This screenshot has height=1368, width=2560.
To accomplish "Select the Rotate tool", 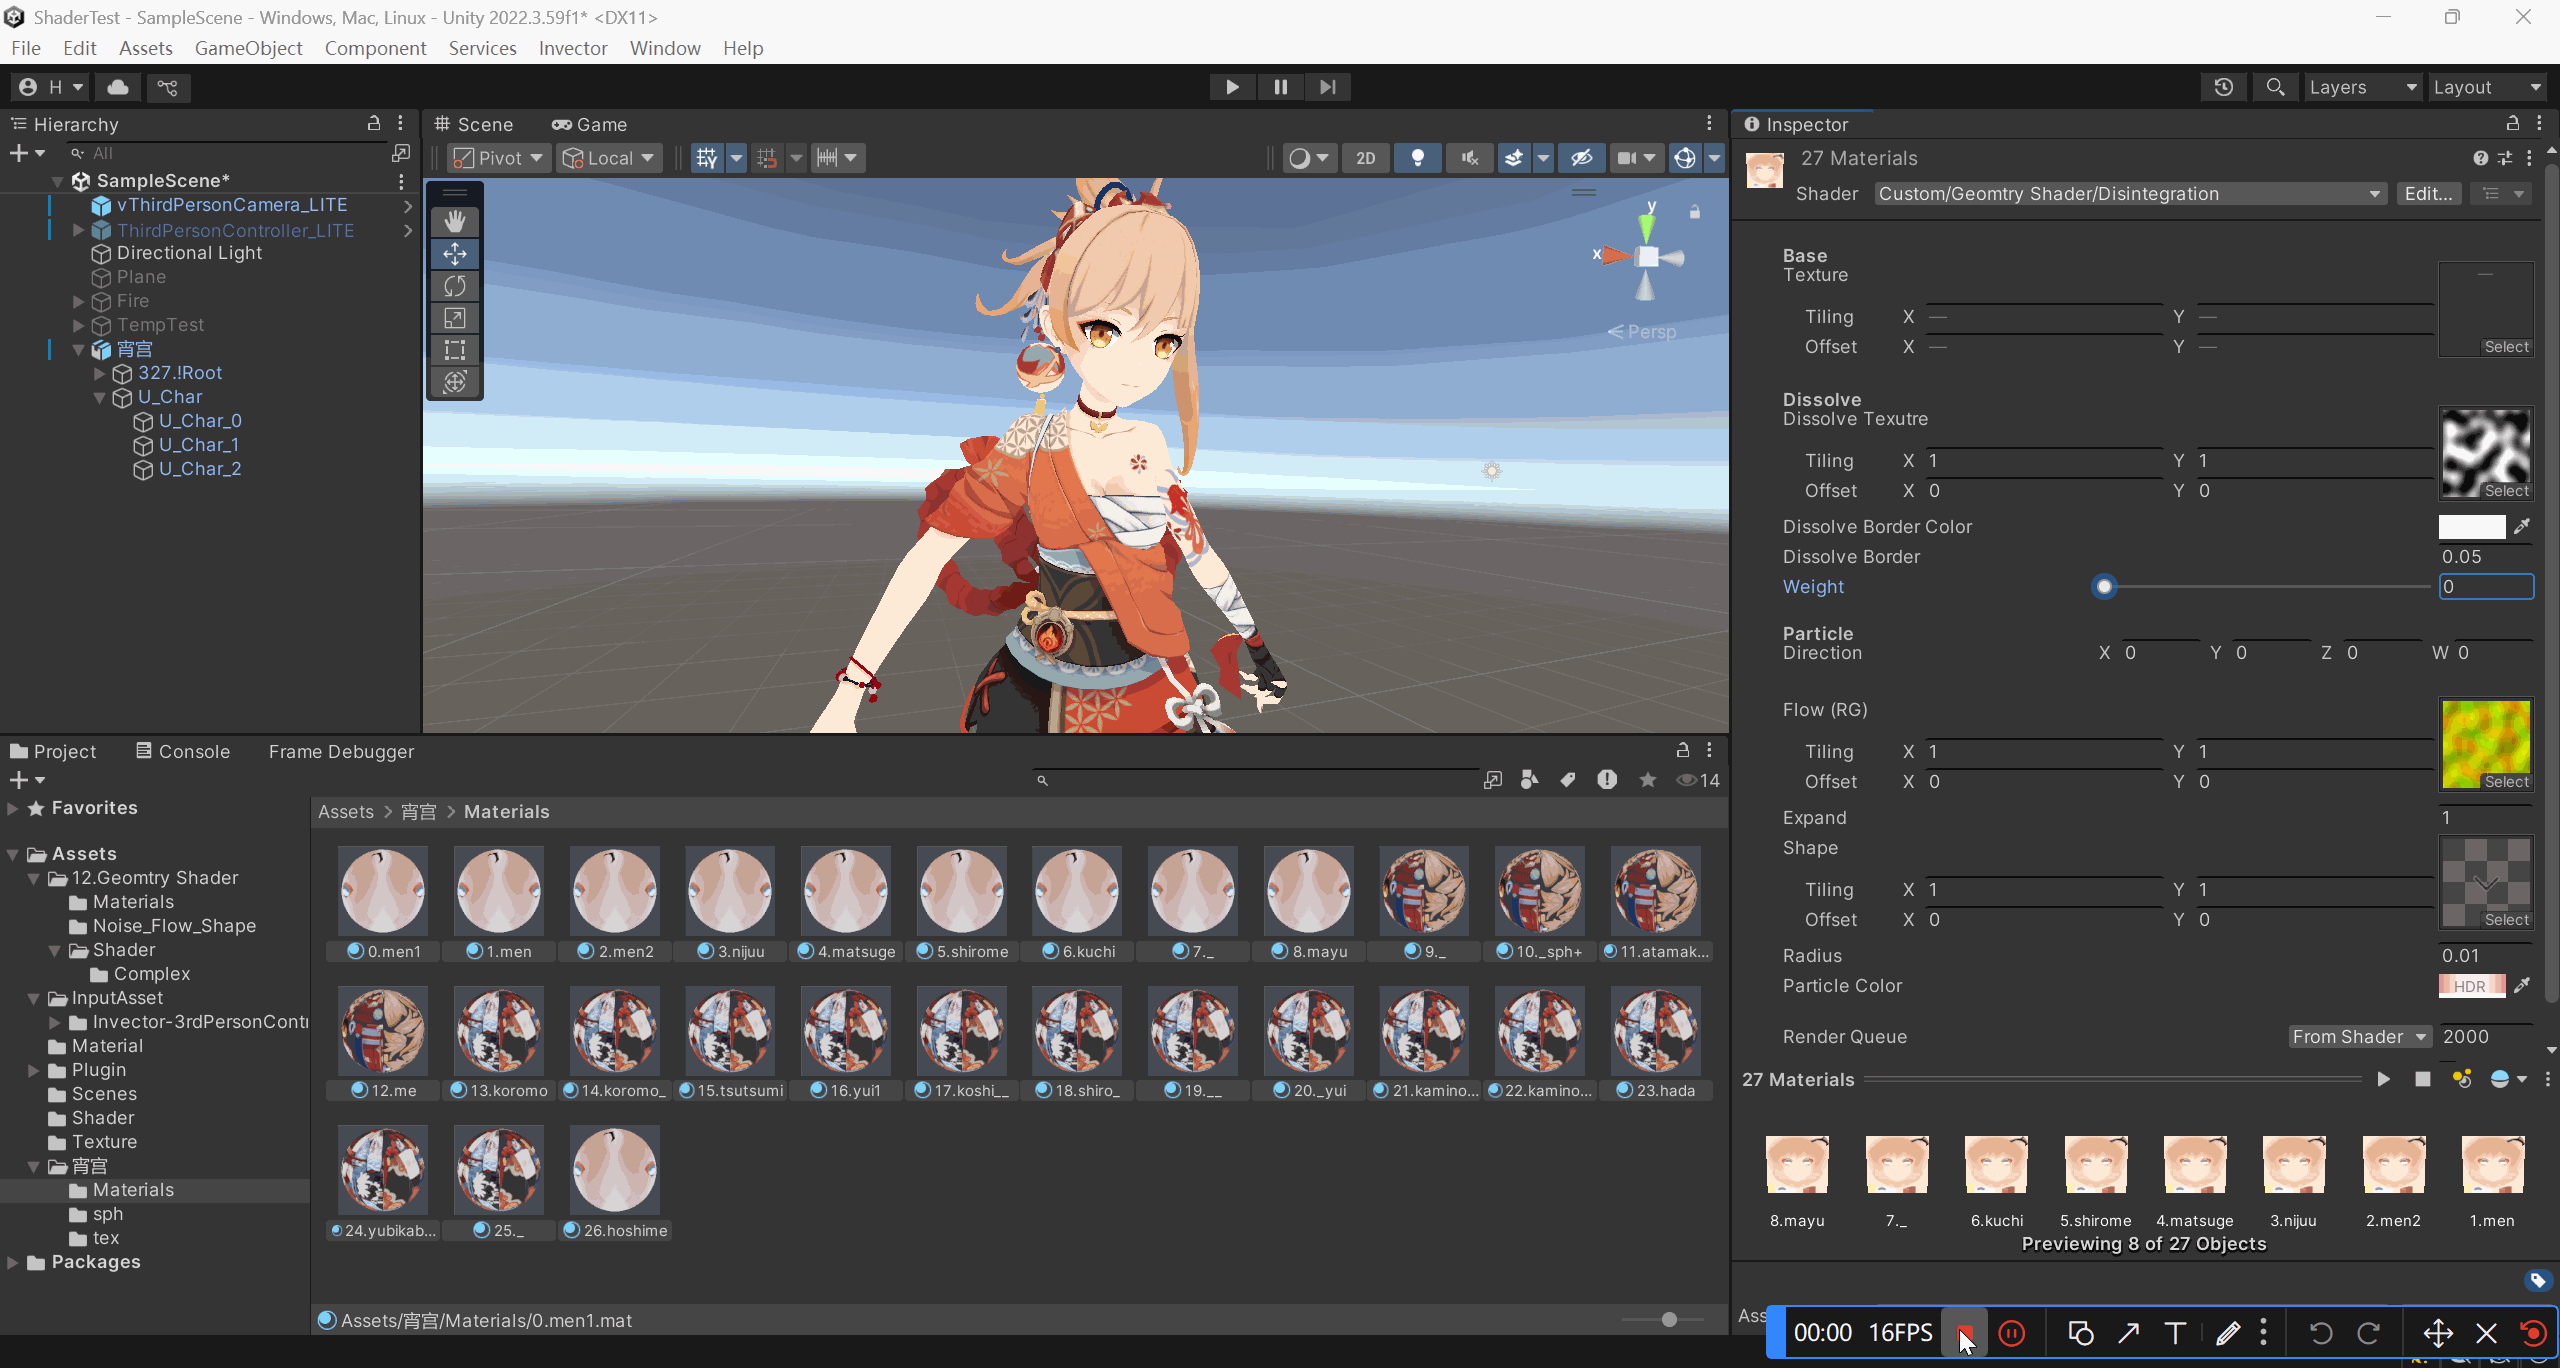I will pyautogui.click(x=455, y=286).
